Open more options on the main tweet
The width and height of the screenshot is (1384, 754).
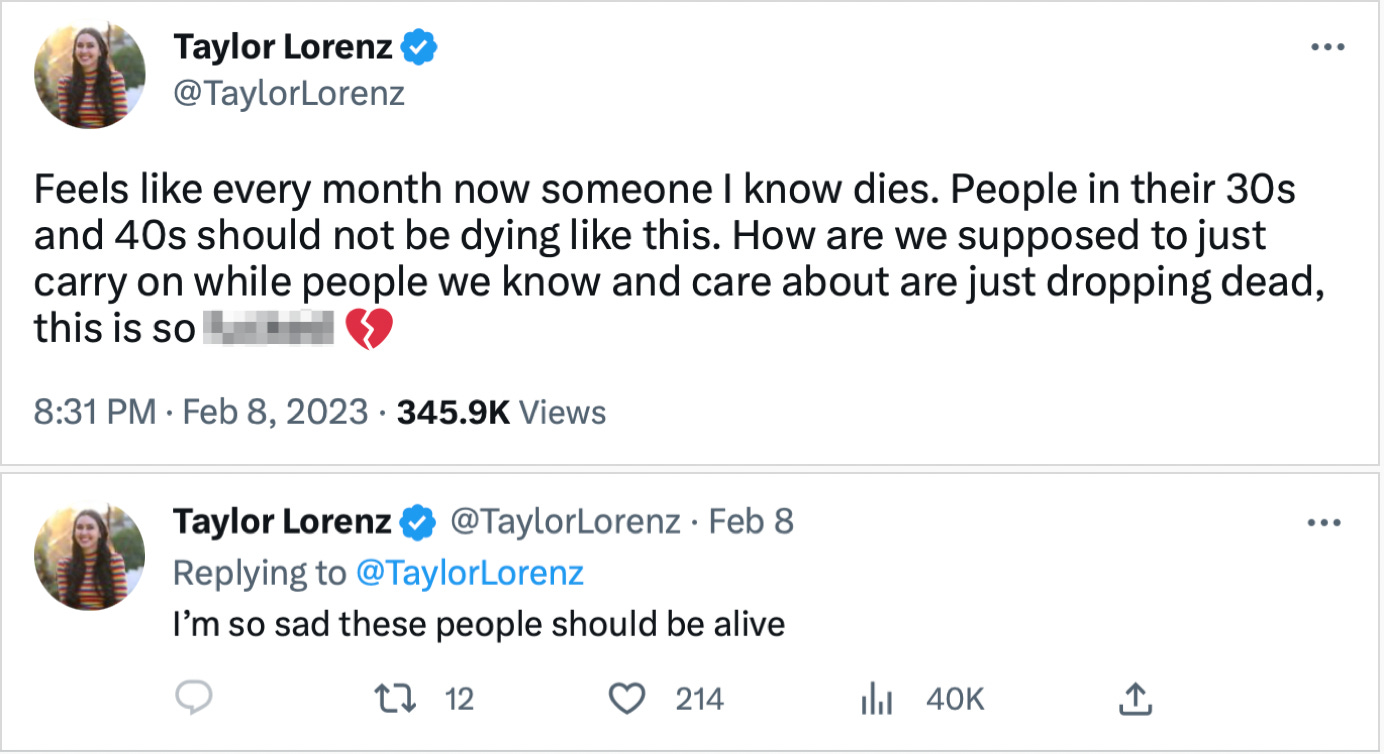pyautogui.click(x=1326, y=47)
